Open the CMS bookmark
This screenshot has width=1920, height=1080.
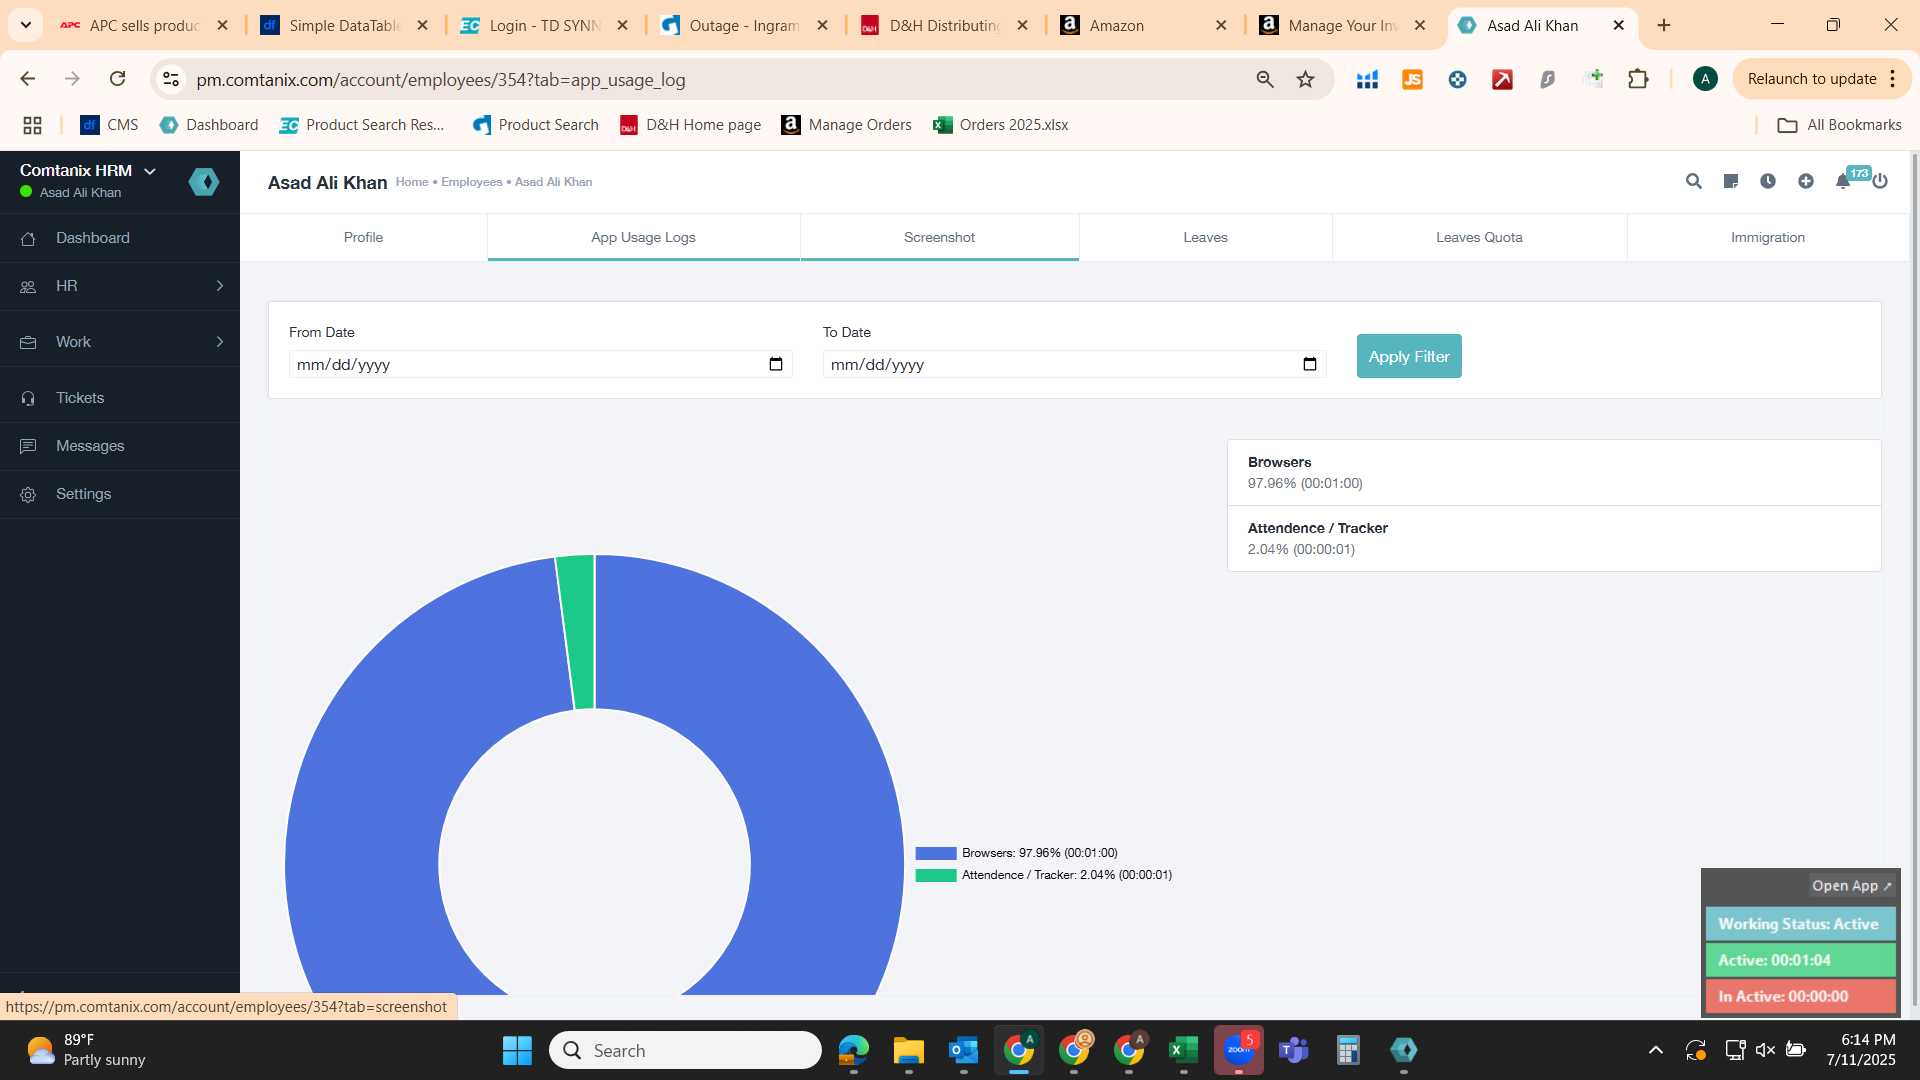coord(109,125)
